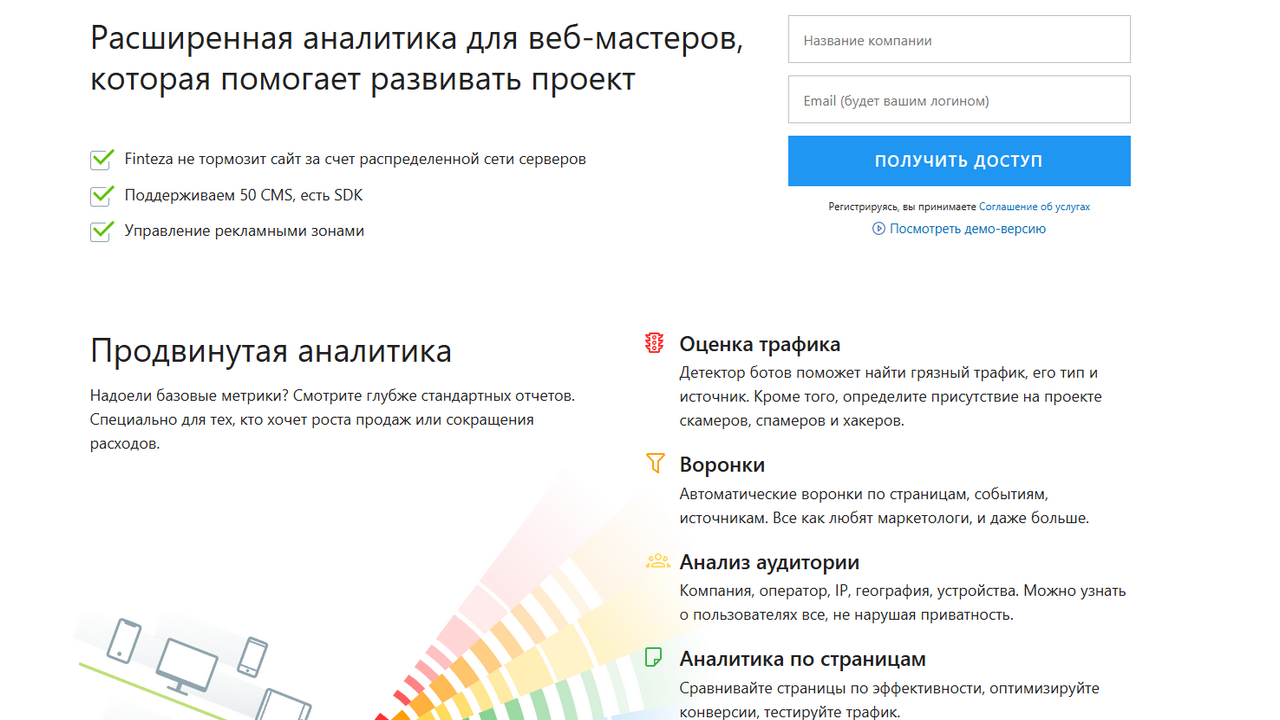Image resolution: width=1280 pixels, height=720 pixels.
Task: Click the yellow funnel icon by Воронки
Action: (655, 463)
